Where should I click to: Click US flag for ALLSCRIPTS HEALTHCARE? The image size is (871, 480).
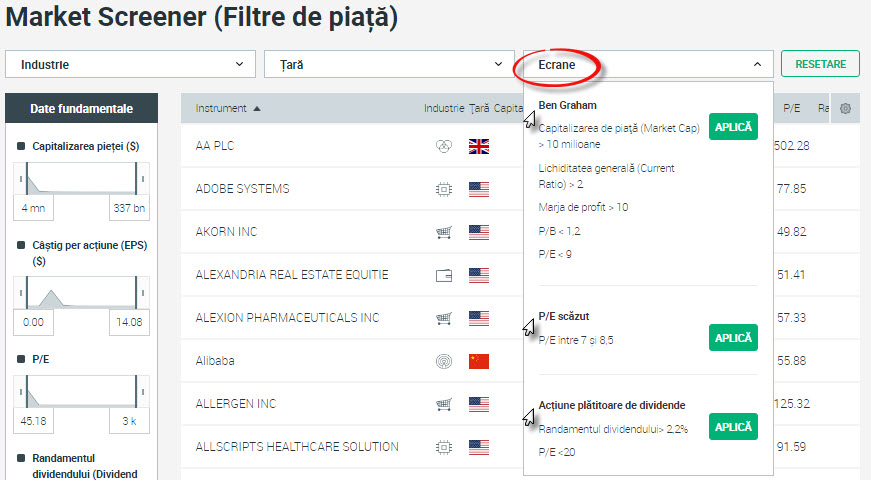pos(479,447)
